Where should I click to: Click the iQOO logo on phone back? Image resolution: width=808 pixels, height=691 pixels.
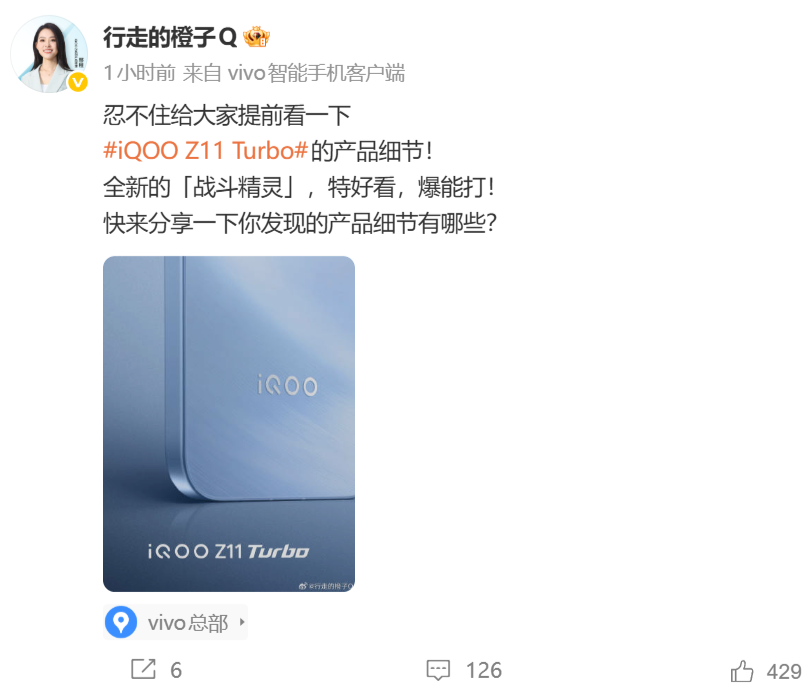click(288, 385)
